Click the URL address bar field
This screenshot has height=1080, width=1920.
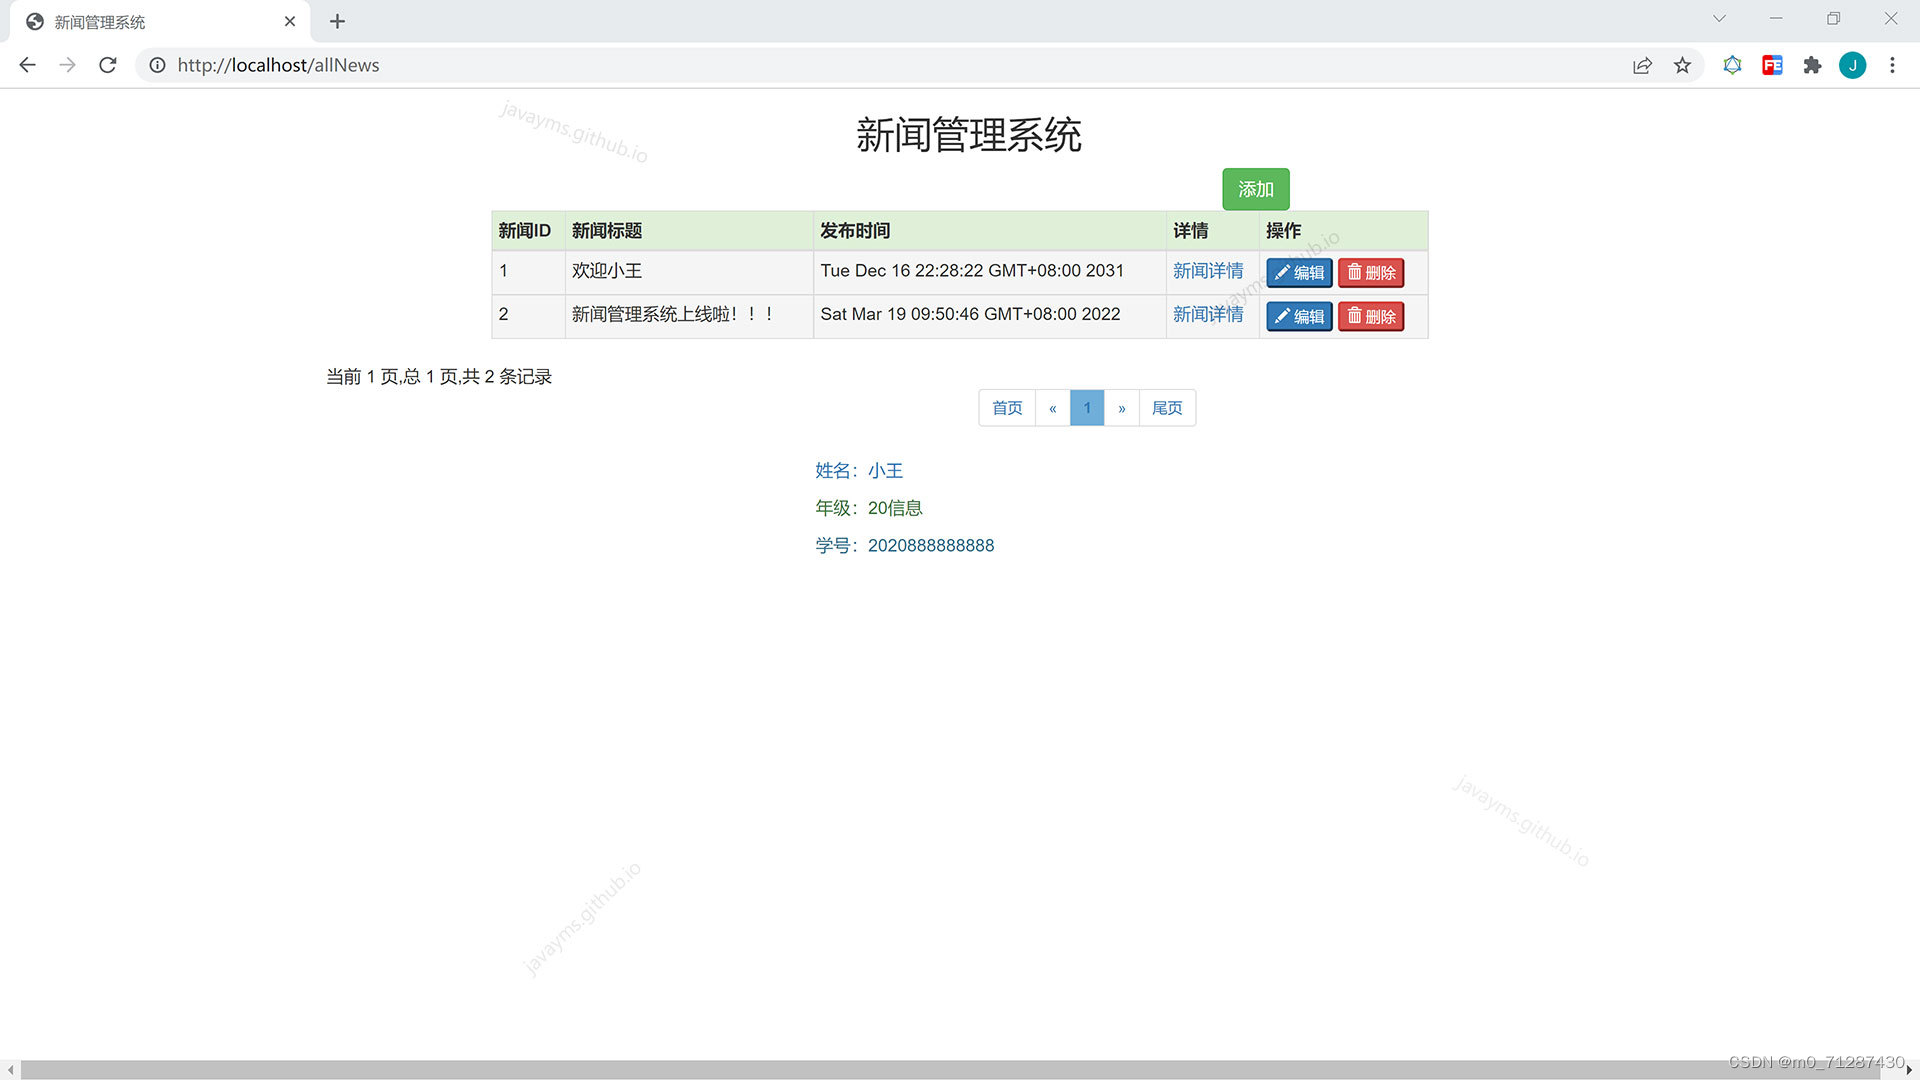[800, 65]
